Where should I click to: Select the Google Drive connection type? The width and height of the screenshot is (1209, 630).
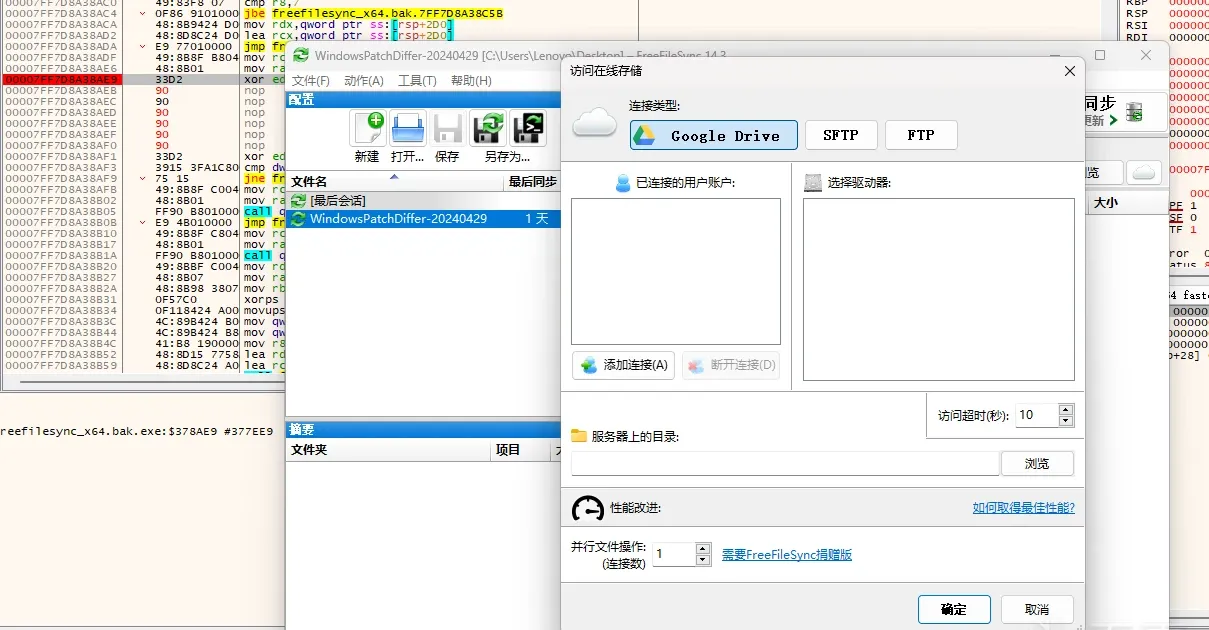point(714,135)
